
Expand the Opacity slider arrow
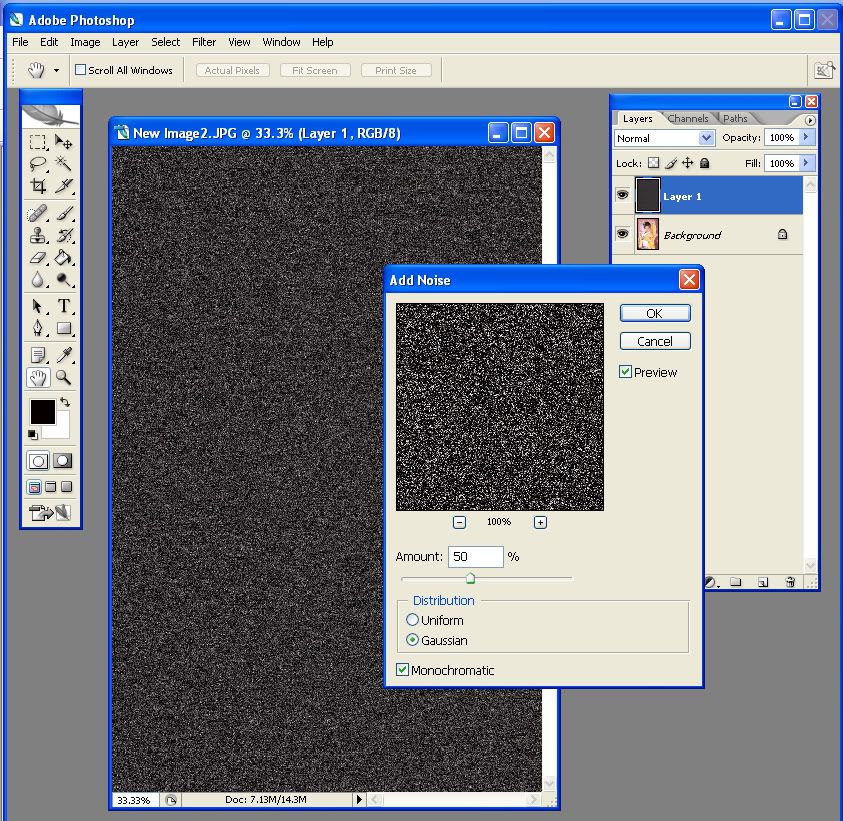pyautogui.click(x=807, y=138)
